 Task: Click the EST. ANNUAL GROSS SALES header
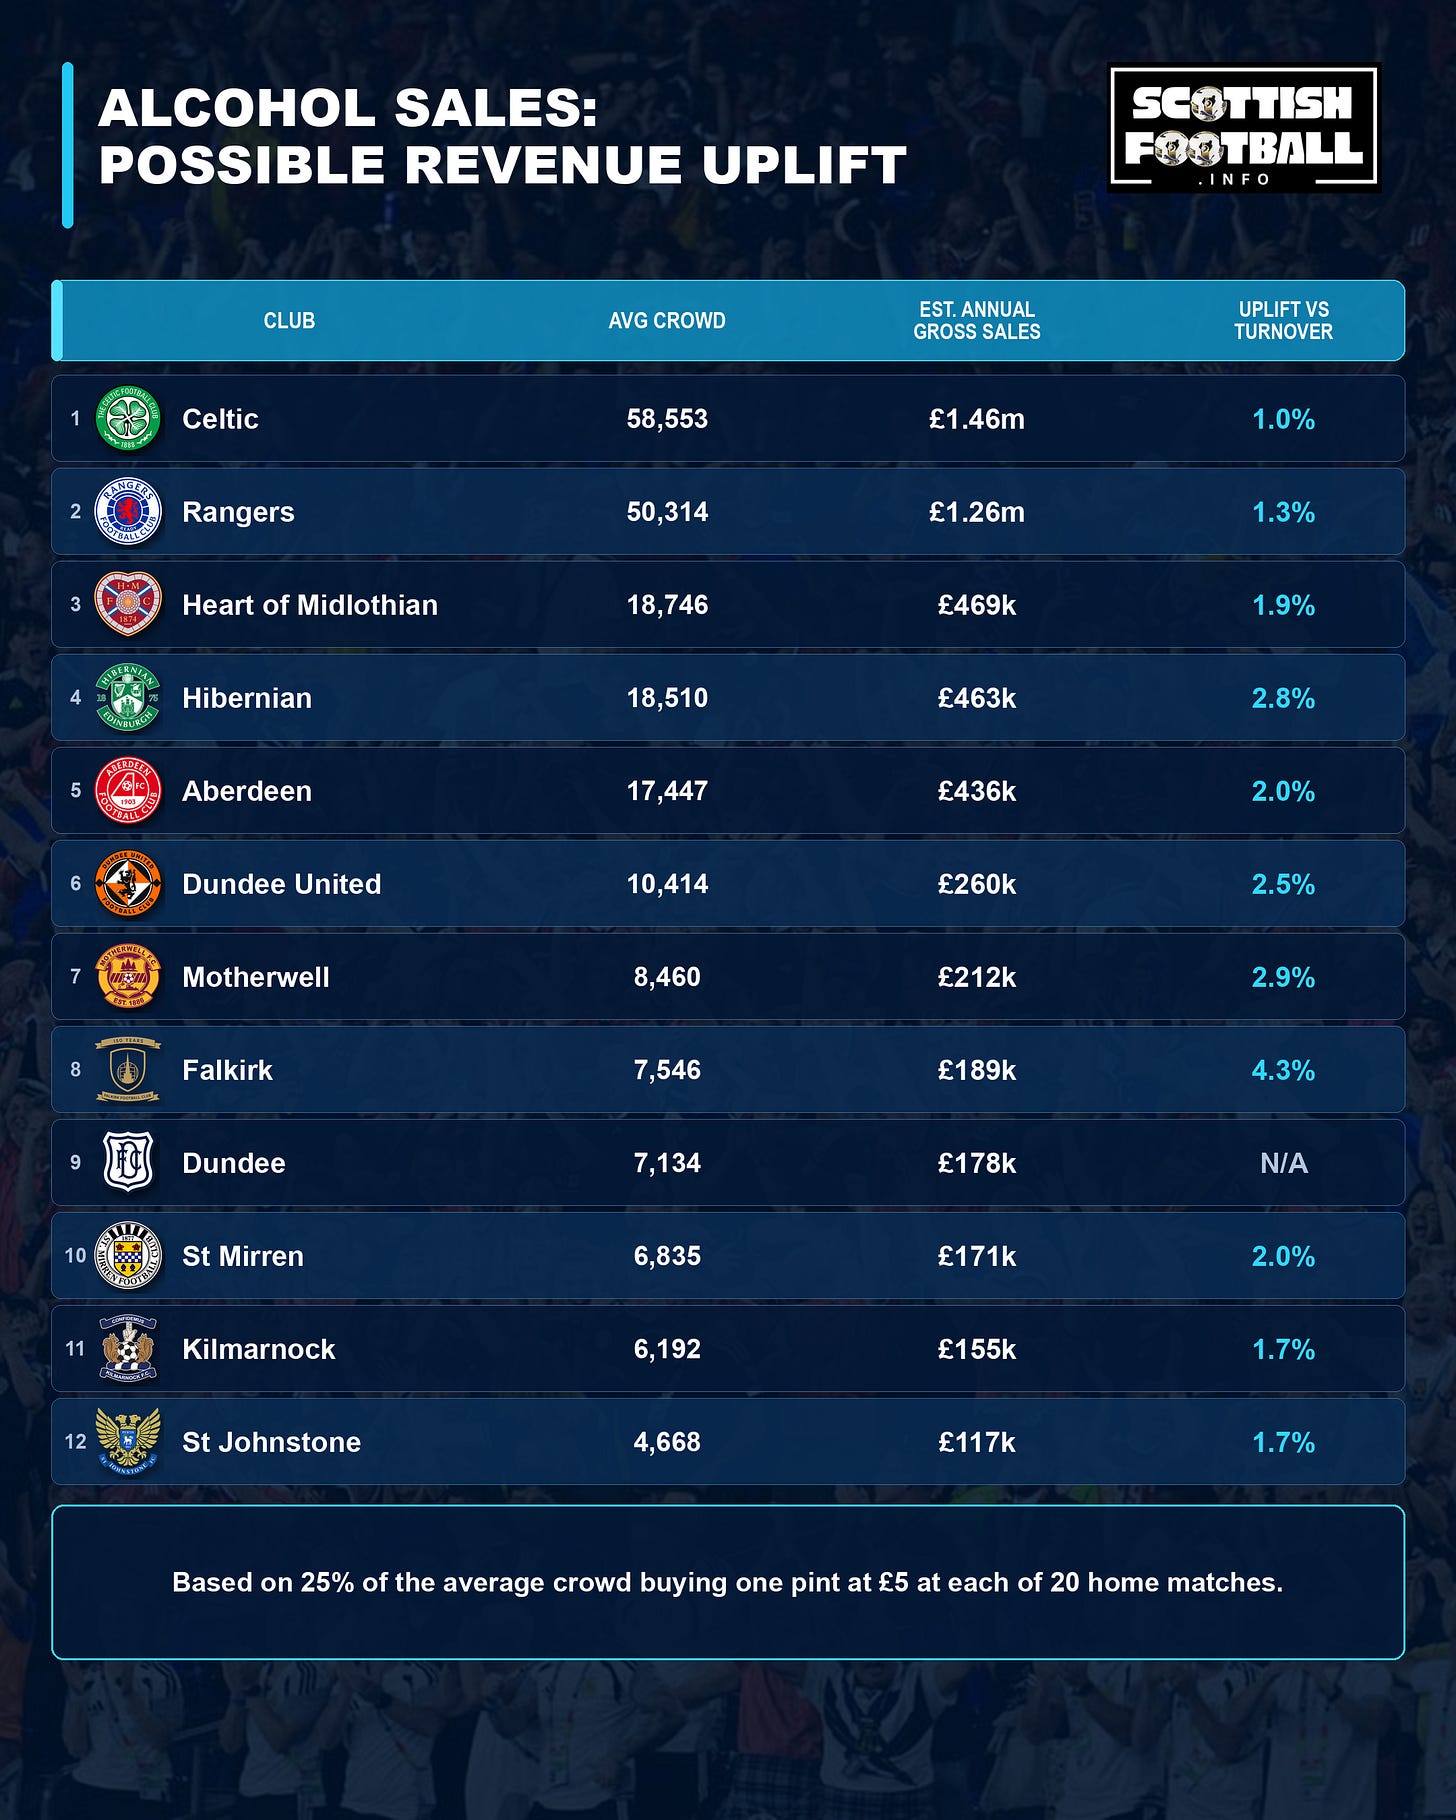pos(977,321)
